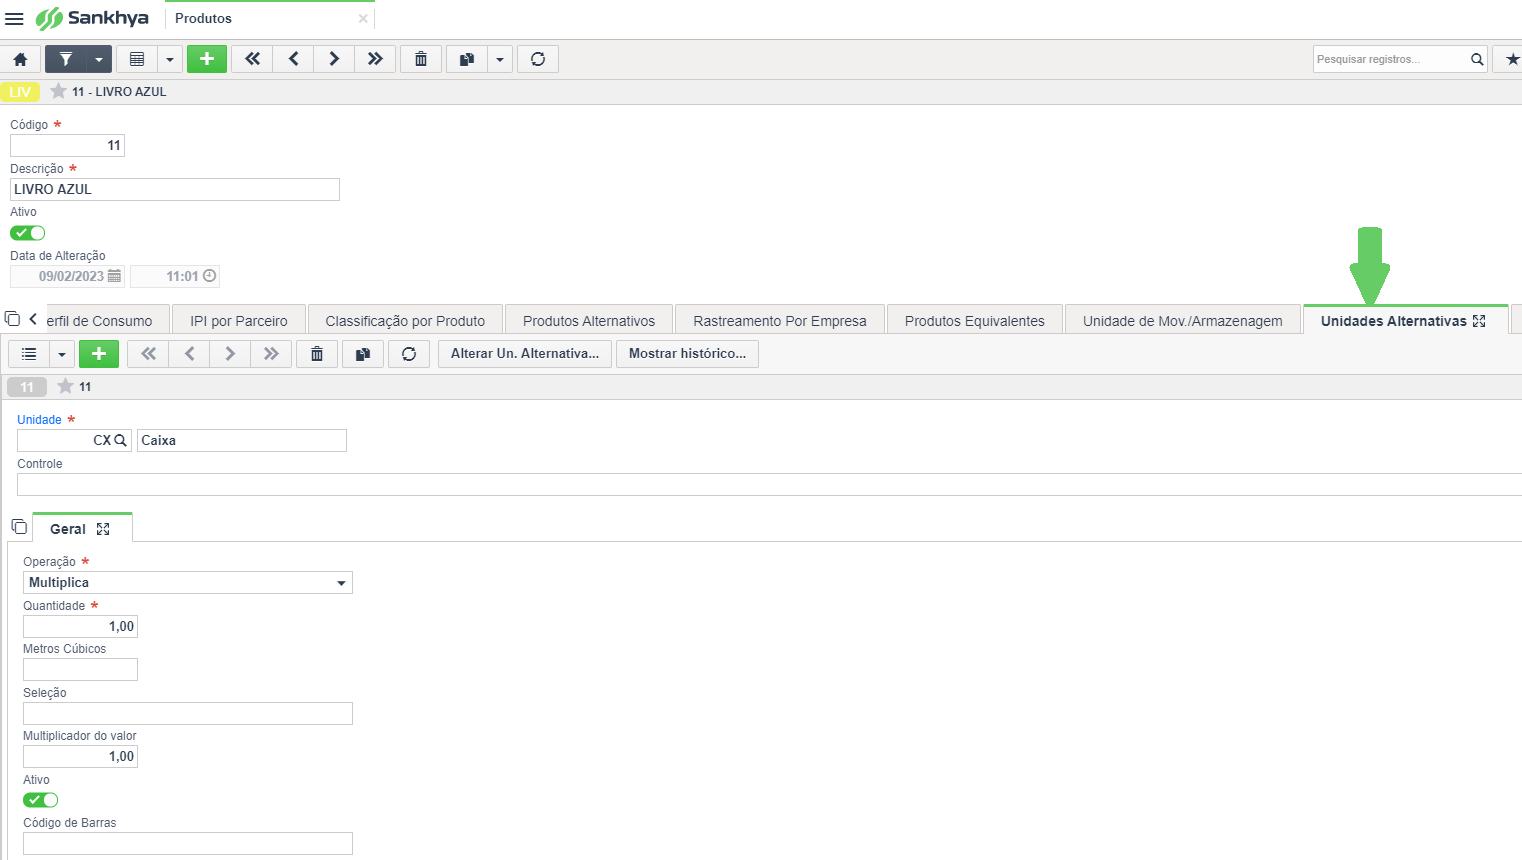Search units with CX magnifier icon
Viewport: 1522px width, 860px height.
pyautogui.click(x=120, y=440)
